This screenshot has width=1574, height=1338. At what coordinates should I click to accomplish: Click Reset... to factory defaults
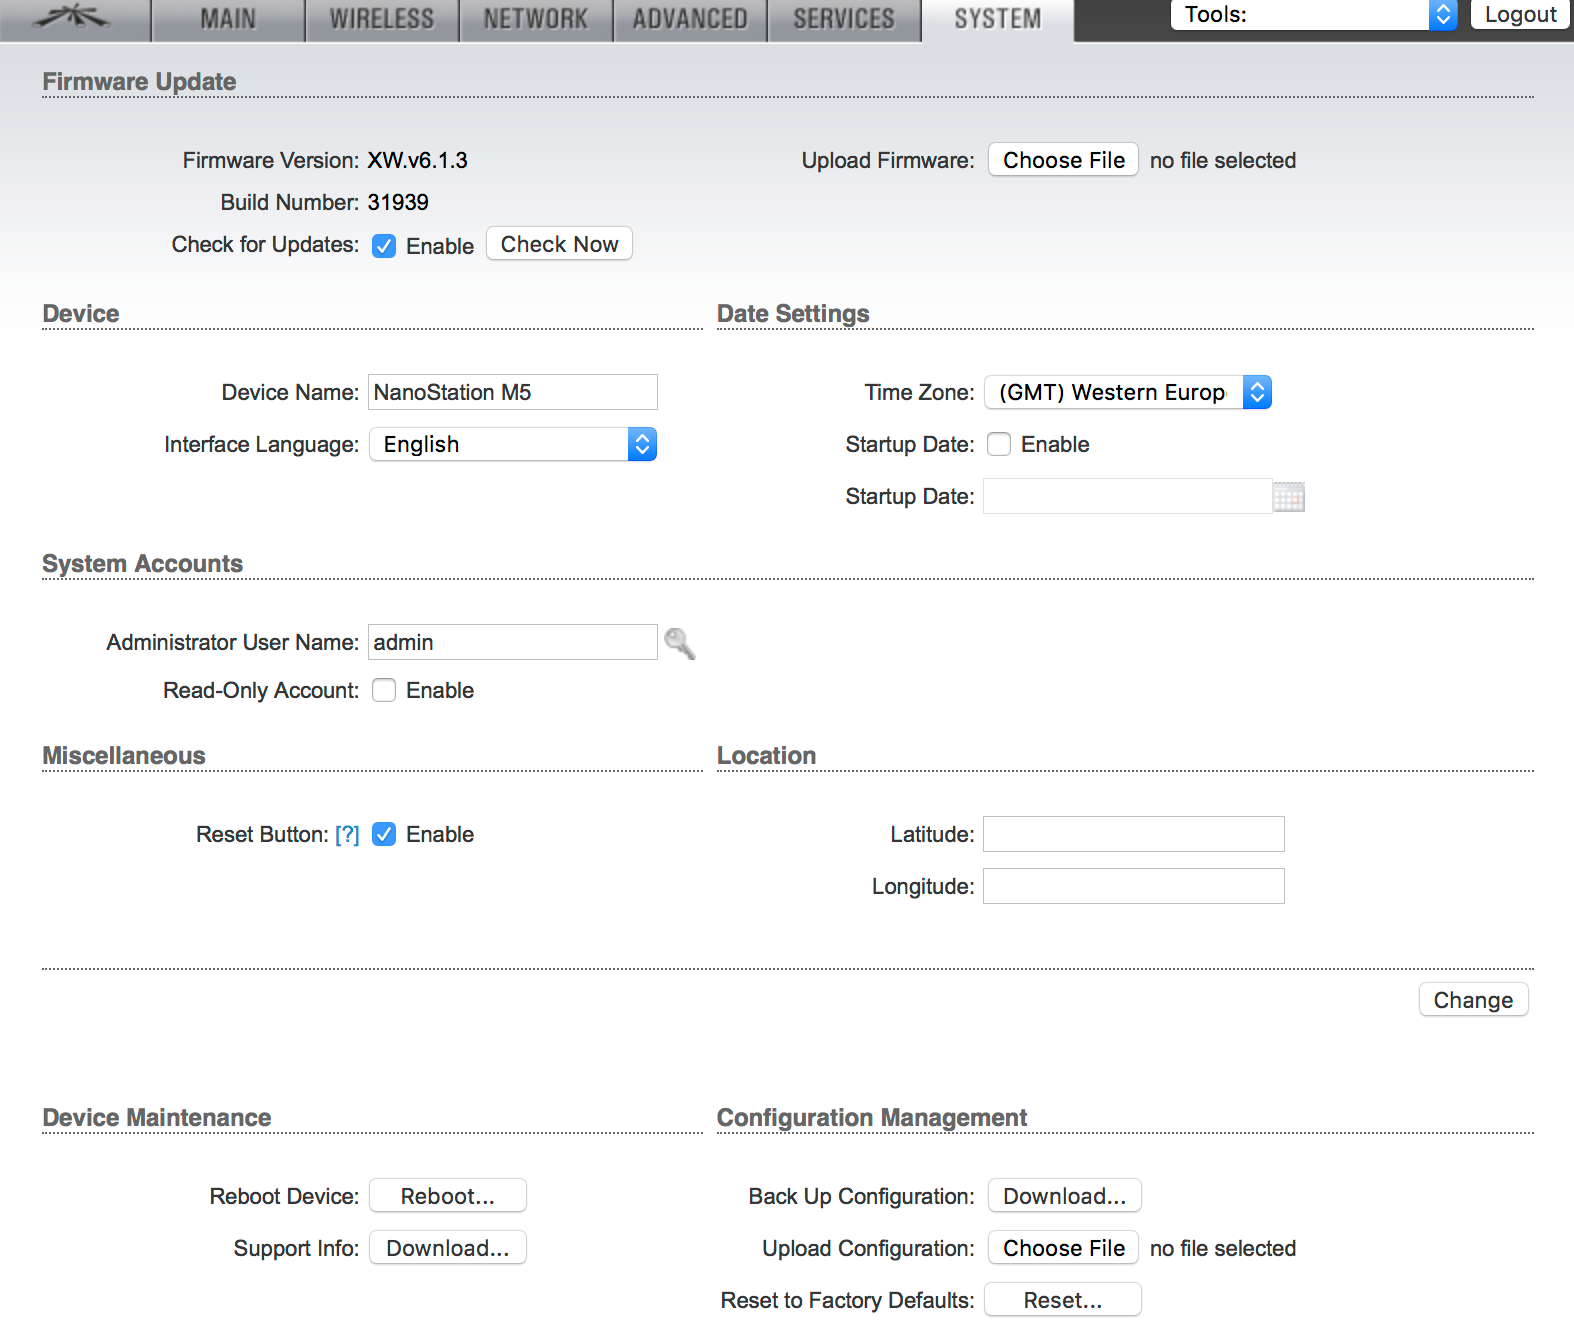pyautogui.click(x=1063, y=1300)
